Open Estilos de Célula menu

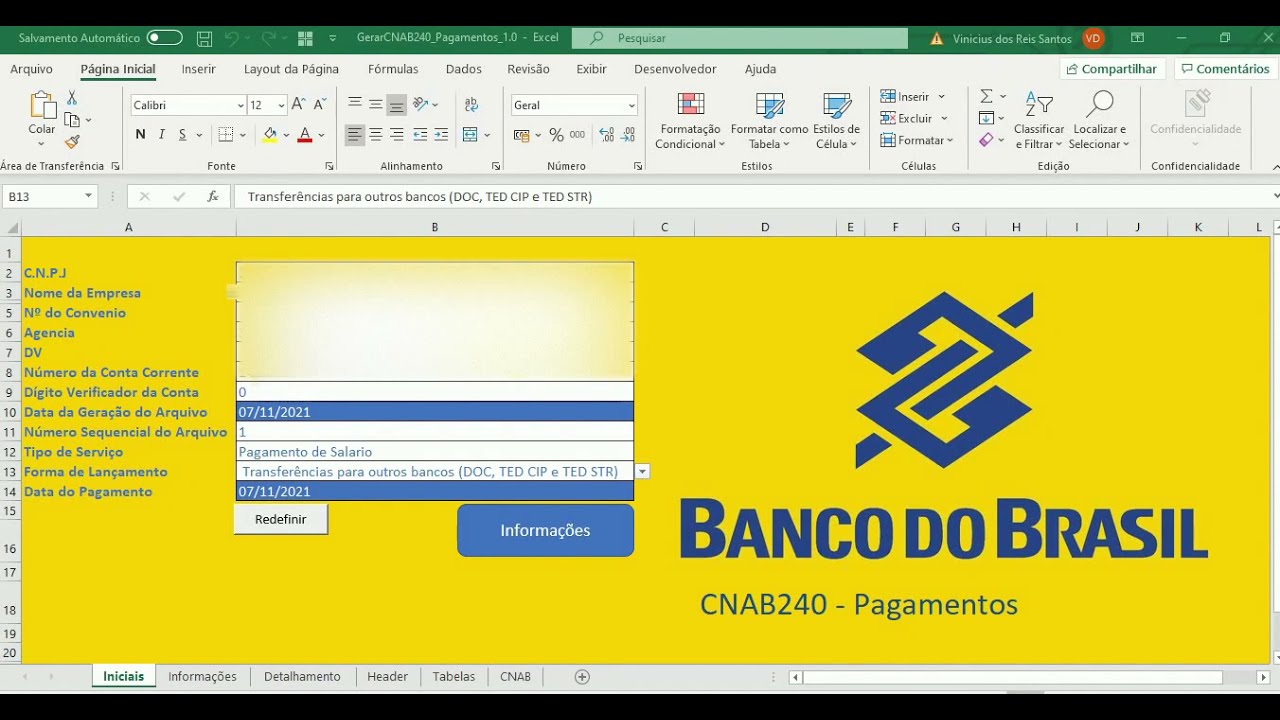click(836, 120)
